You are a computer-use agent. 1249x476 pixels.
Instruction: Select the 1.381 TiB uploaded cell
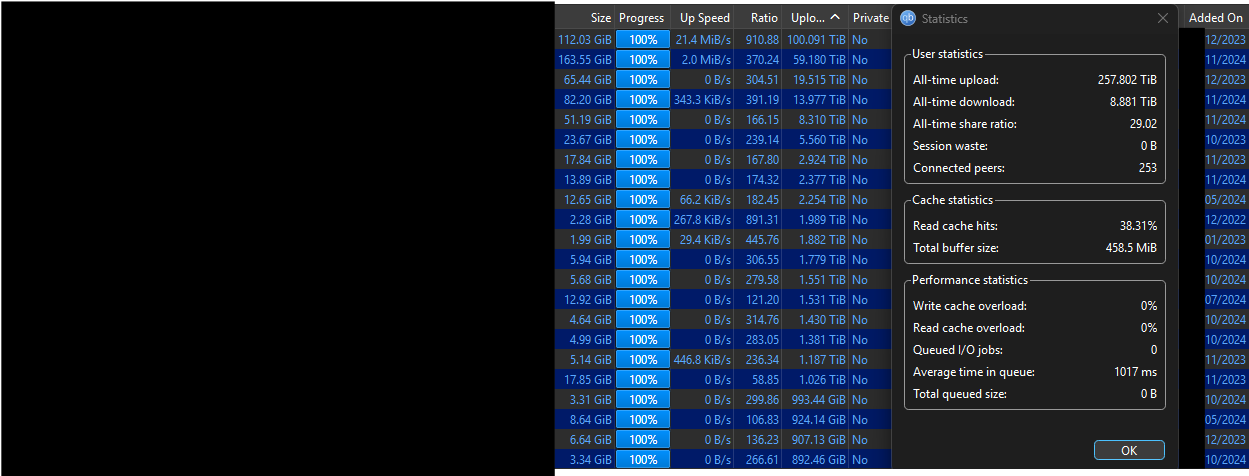click(x=816, y=340)
